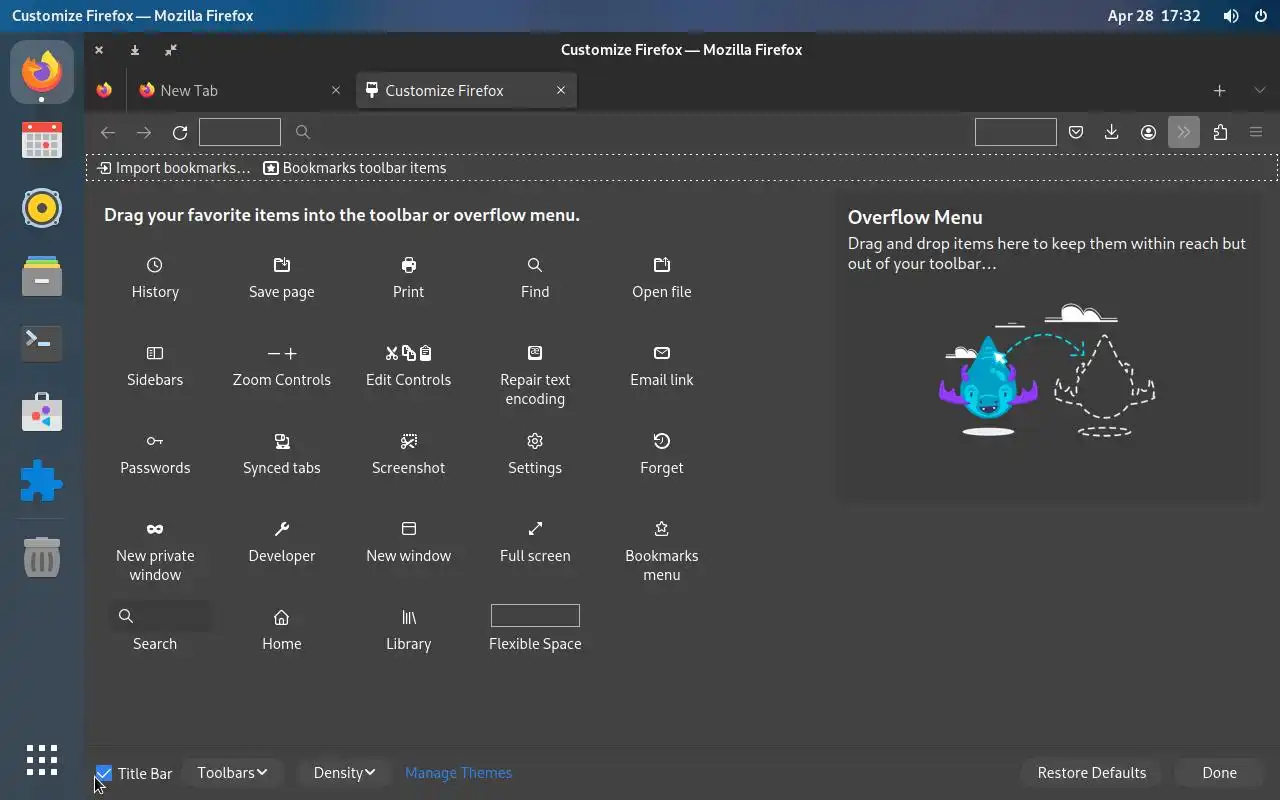Pick the Repair text encoding item
Image resolution: width=1280 pixels, height=800 pixels.
click(x=535, y=375)
